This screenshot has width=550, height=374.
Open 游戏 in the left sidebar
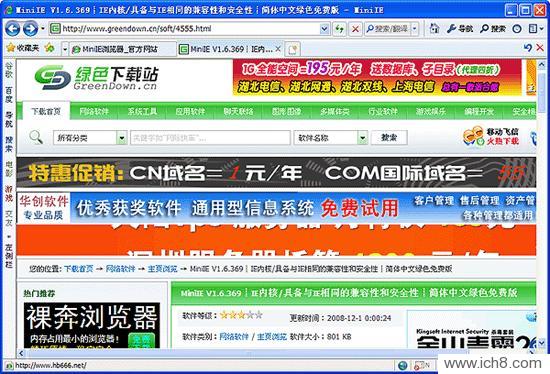click(x=9, y=193)
